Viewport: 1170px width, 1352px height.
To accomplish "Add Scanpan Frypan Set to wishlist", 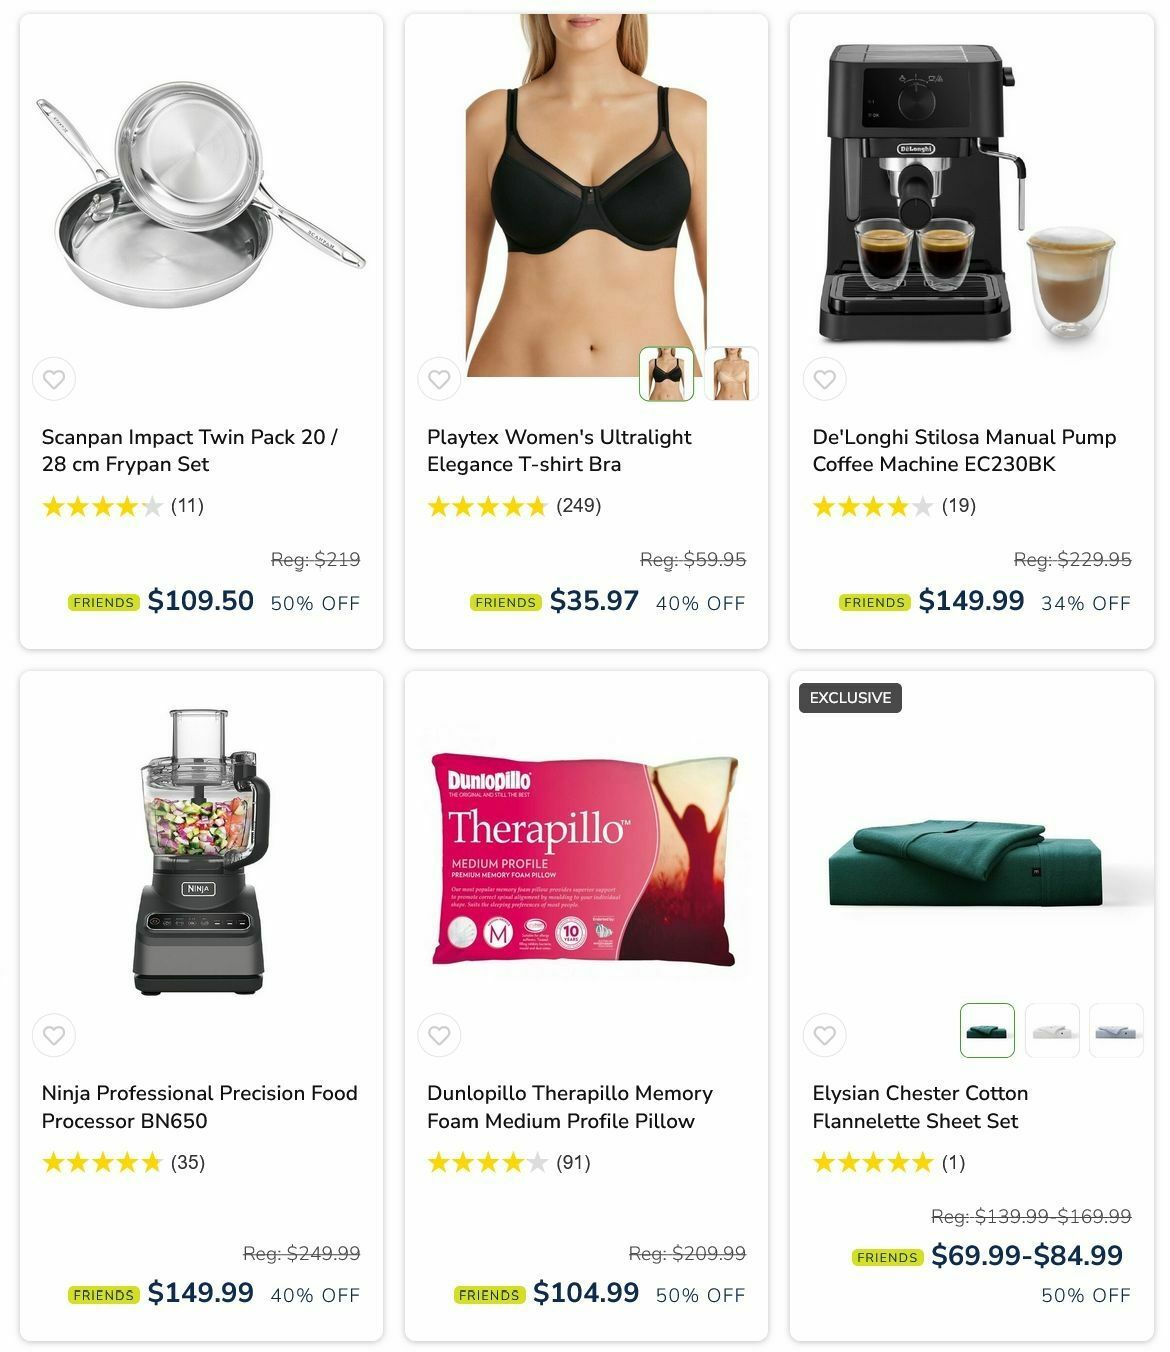I will point(54,379).
